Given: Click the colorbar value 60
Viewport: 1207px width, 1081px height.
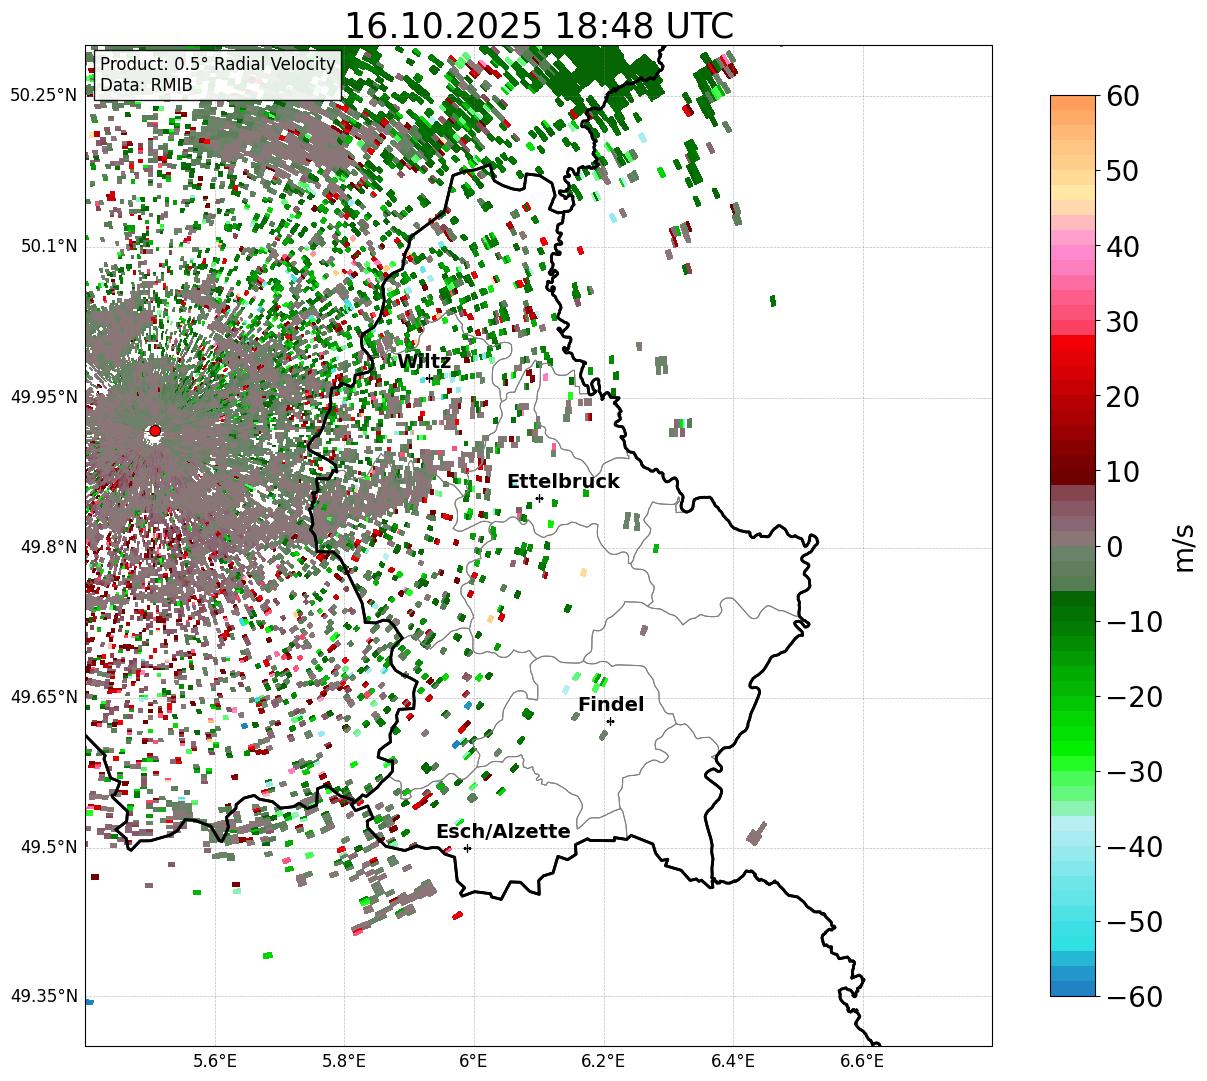Looking at the screenshot, I should [x=1121, y=96].
